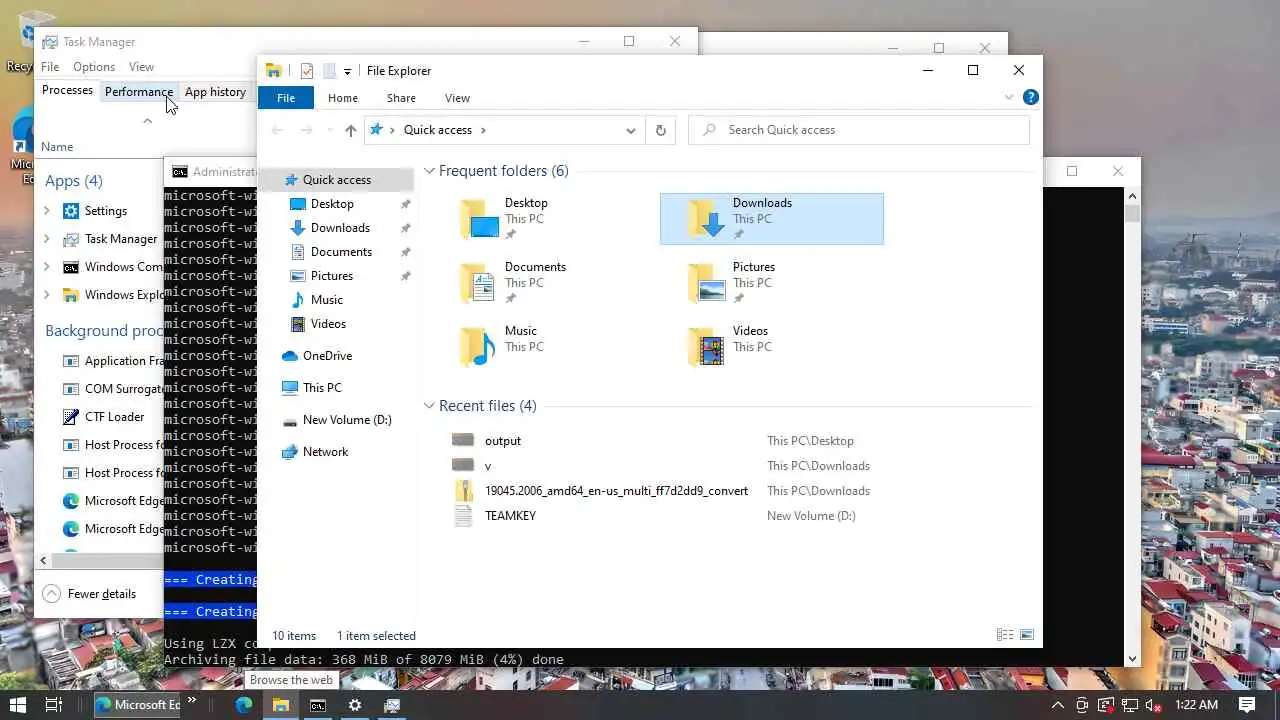Open Task View from the taskbar

point(54,705)
